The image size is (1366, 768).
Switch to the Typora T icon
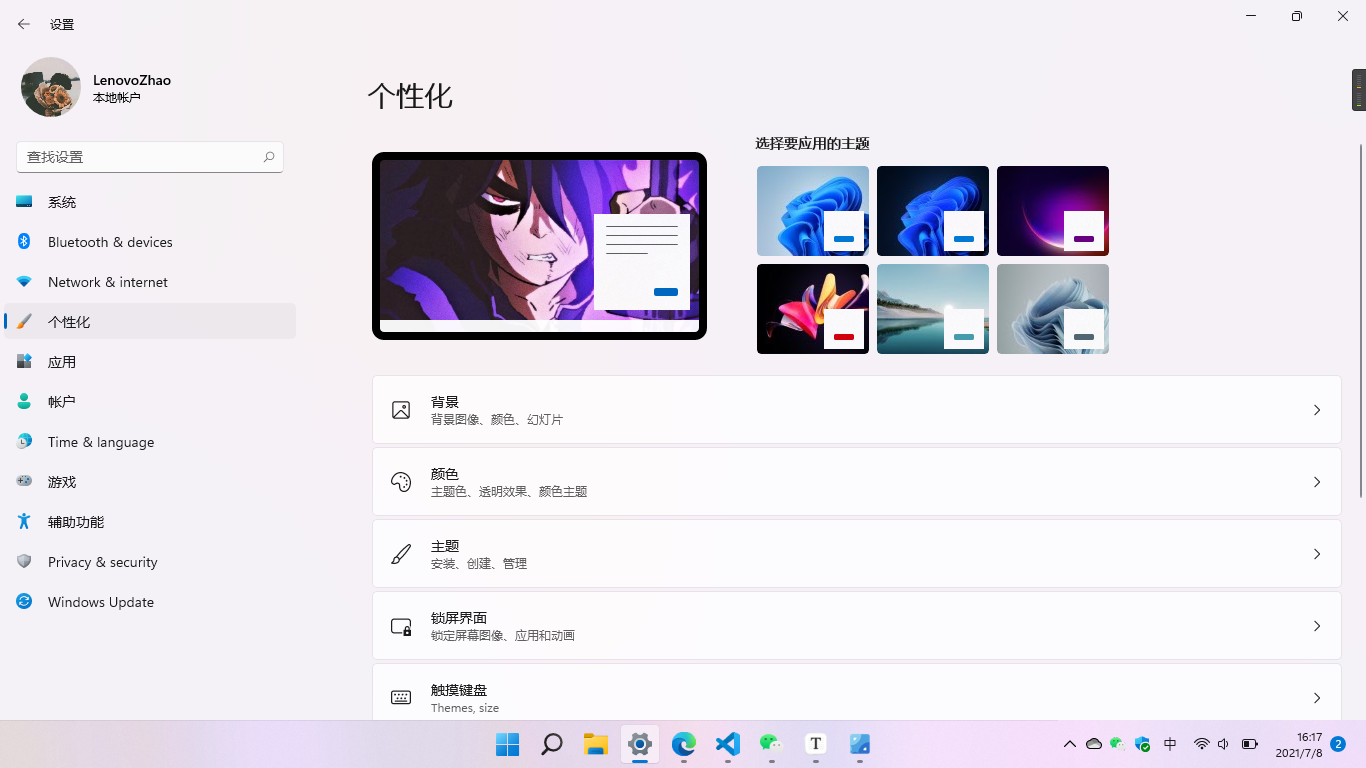coord(816,744)
